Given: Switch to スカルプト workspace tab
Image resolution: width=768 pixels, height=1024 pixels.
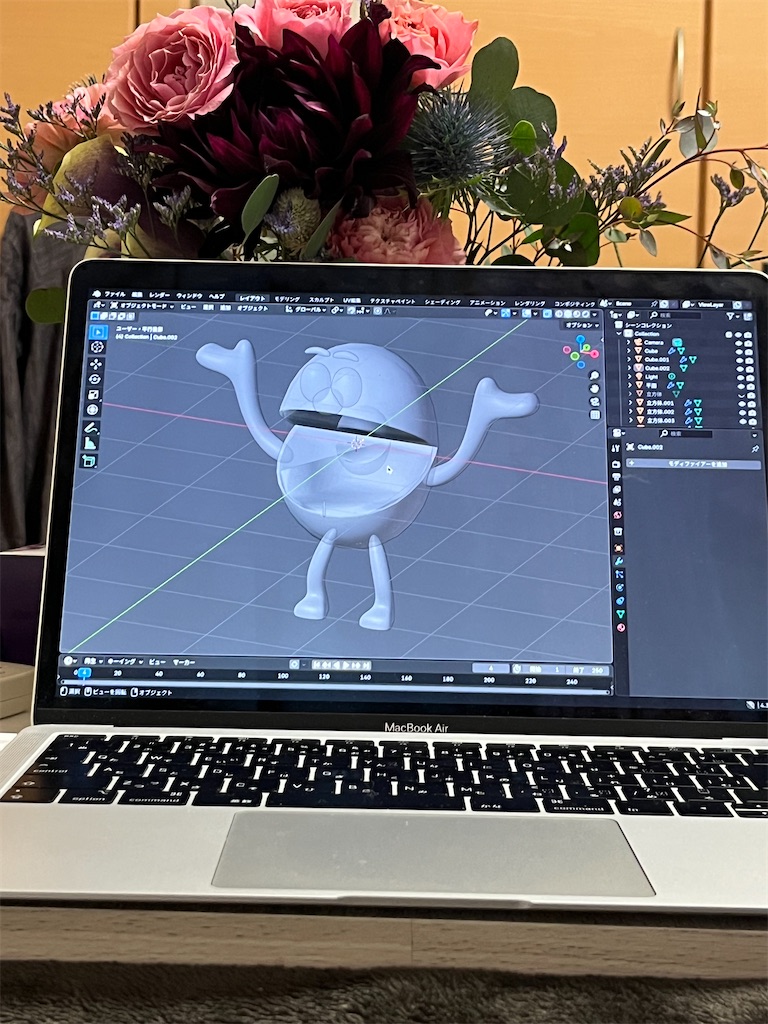Looking at the screenshot, I should [x=321, y=300].
